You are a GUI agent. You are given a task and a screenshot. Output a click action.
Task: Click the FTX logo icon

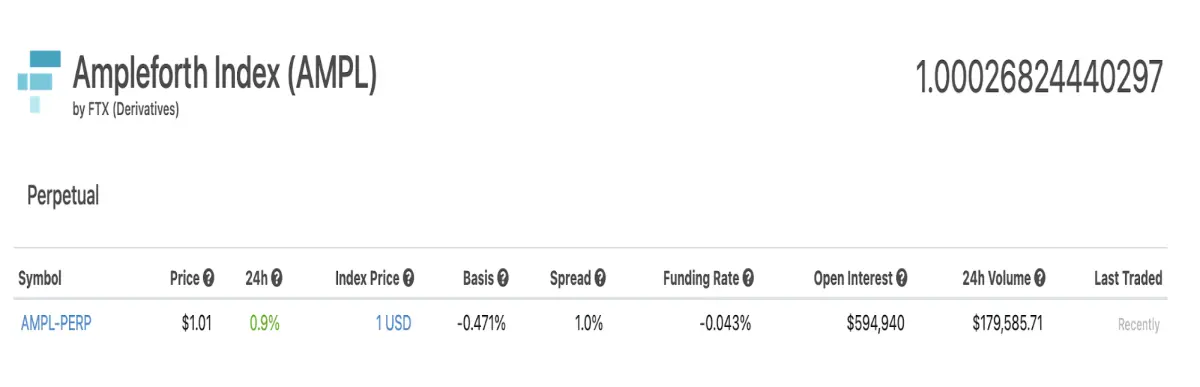coord(39,81)
